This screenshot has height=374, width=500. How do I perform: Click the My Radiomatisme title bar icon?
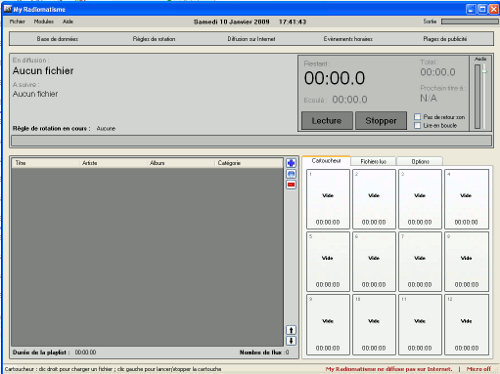pyautogui.click(x=8, y=9)
